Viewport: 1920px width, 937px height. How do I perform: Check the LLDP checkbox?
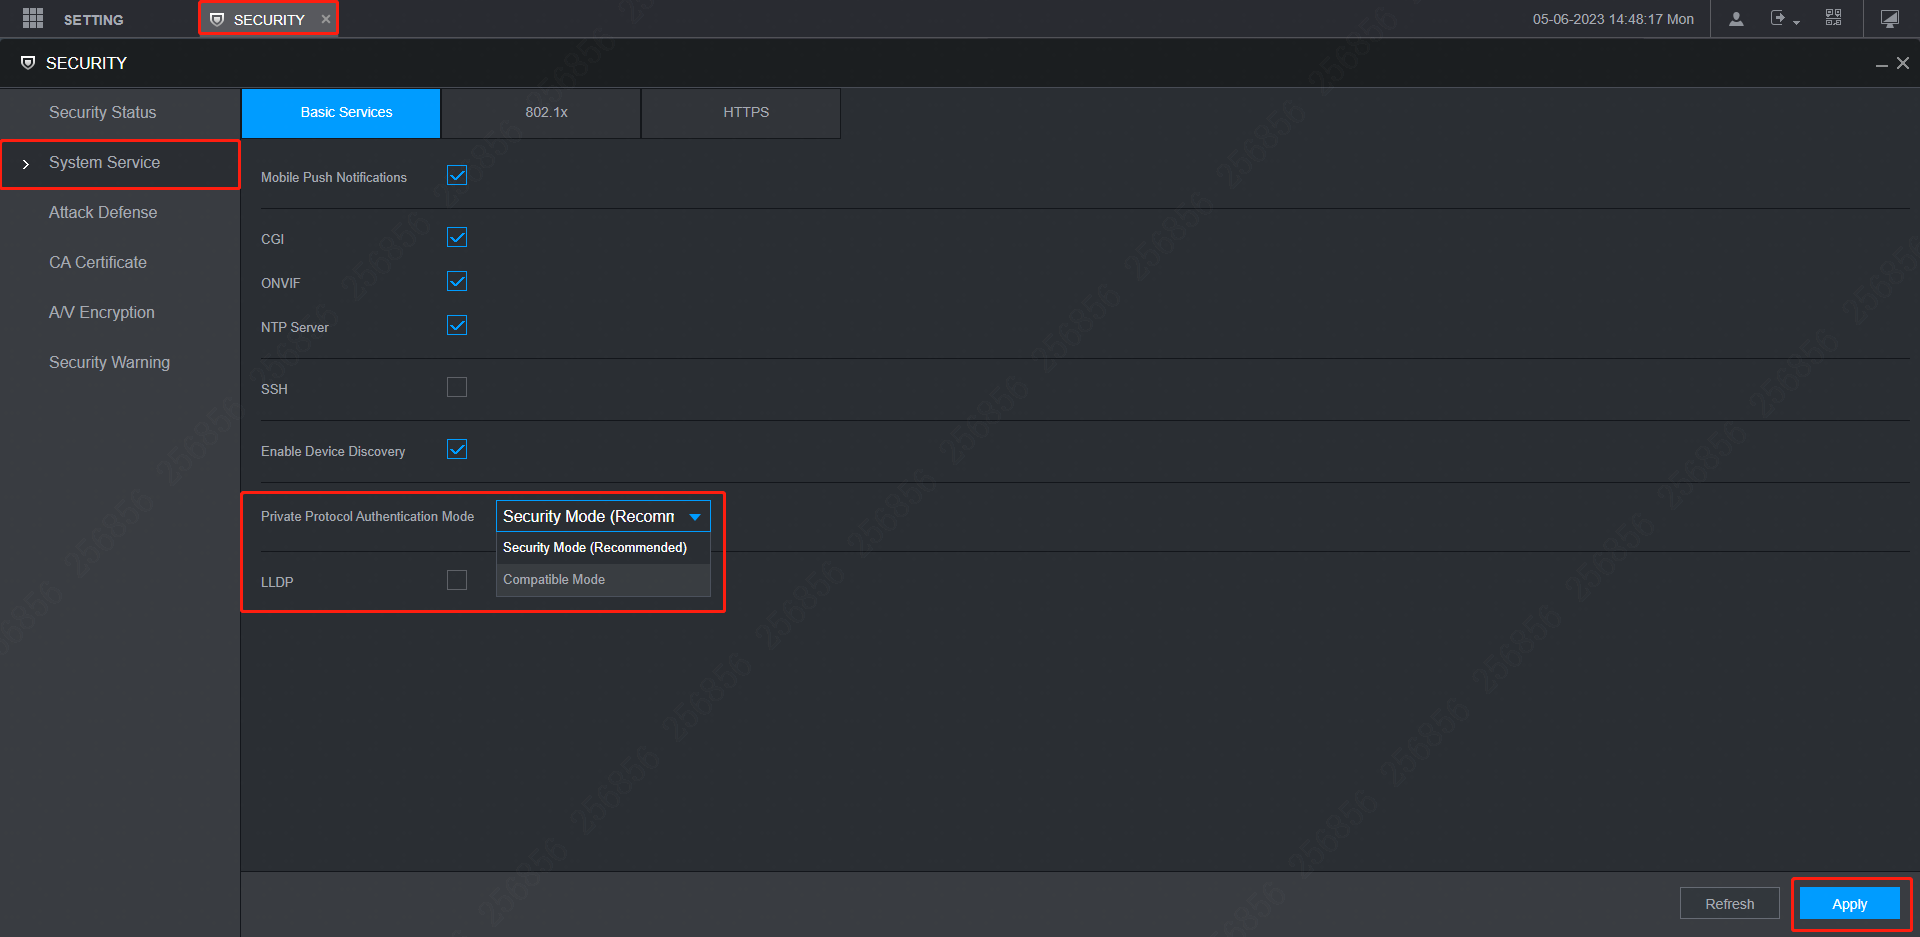tap(457, 579)
